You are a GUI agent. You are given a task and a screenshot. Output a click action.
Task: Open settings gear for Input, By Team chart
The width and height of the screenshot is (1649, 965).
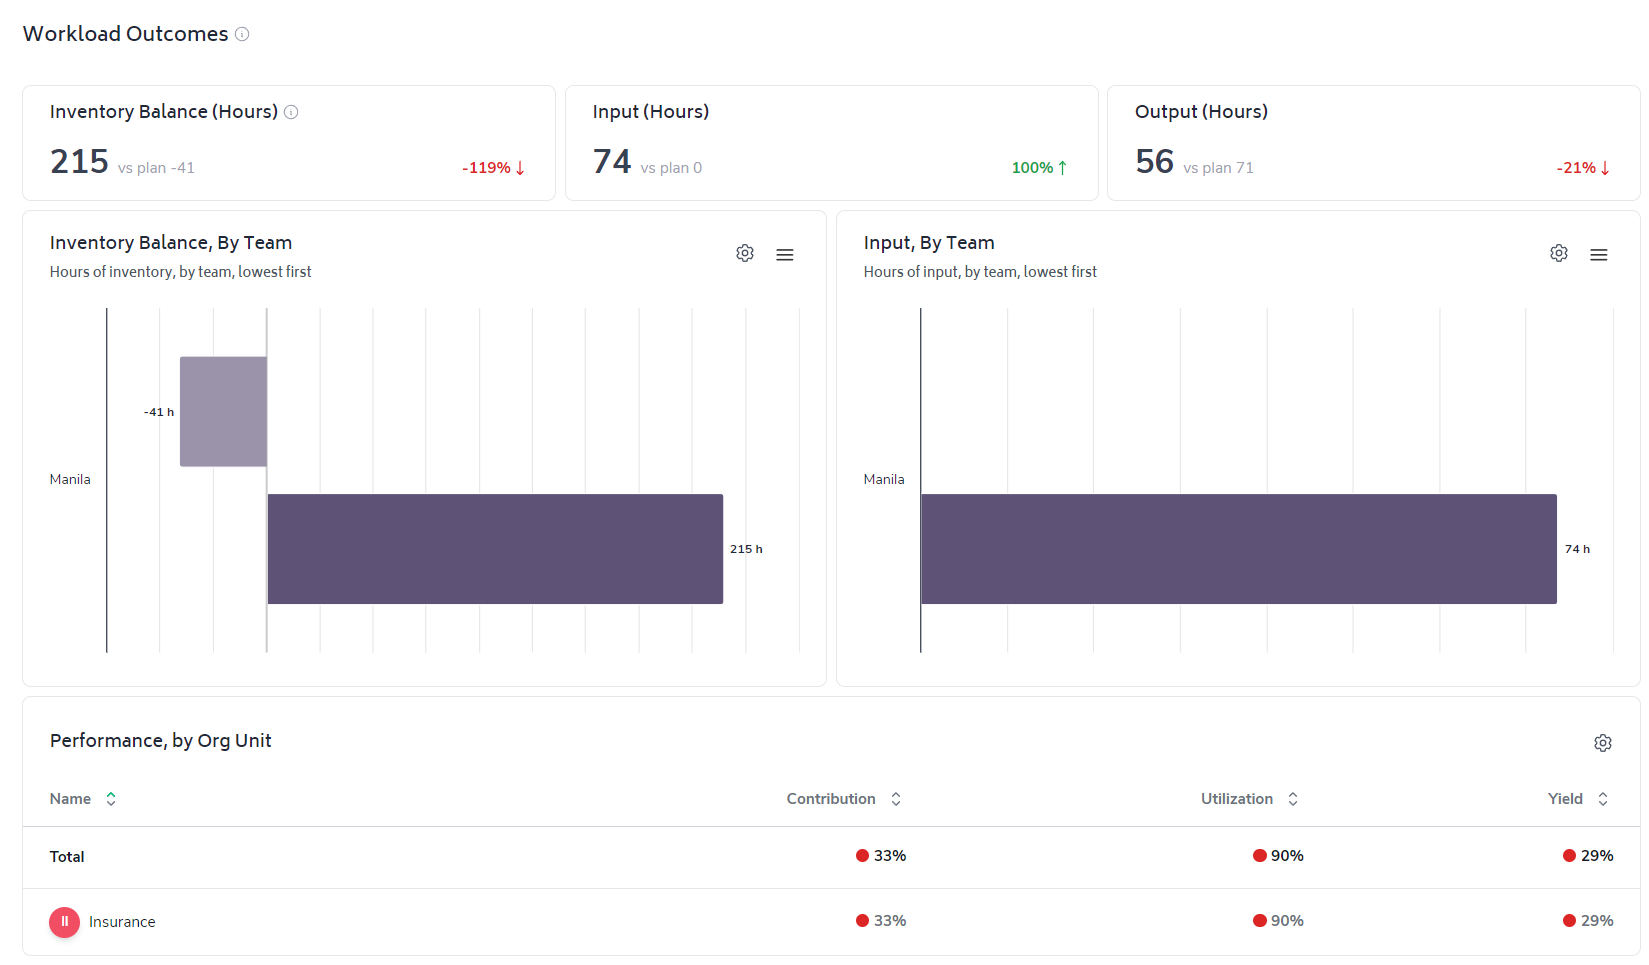[1559, 253]
